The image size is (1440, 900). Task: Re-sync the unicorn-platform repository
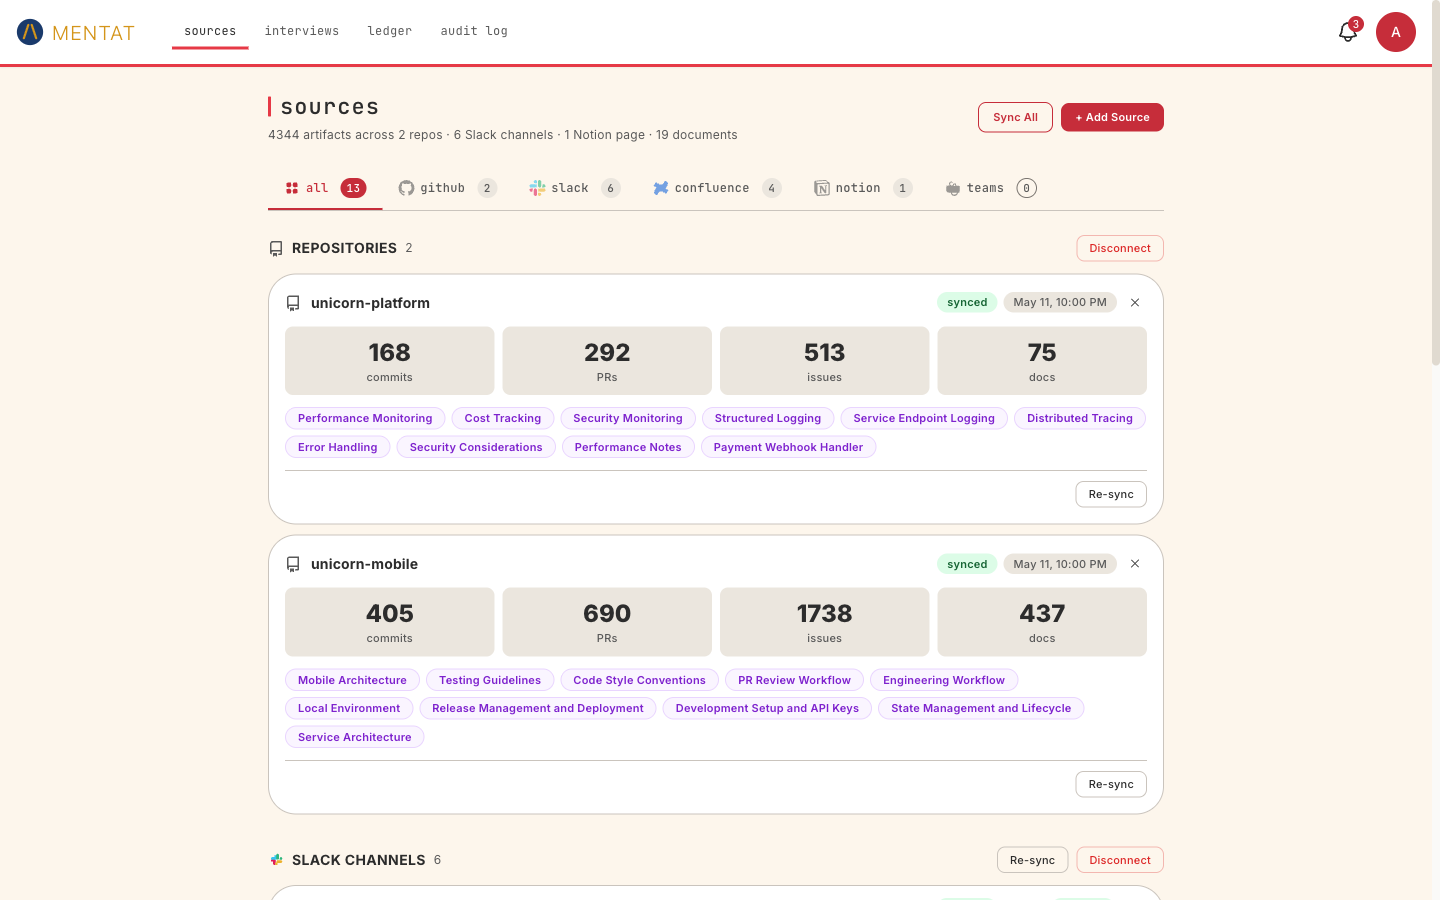tap(1111, 494)
